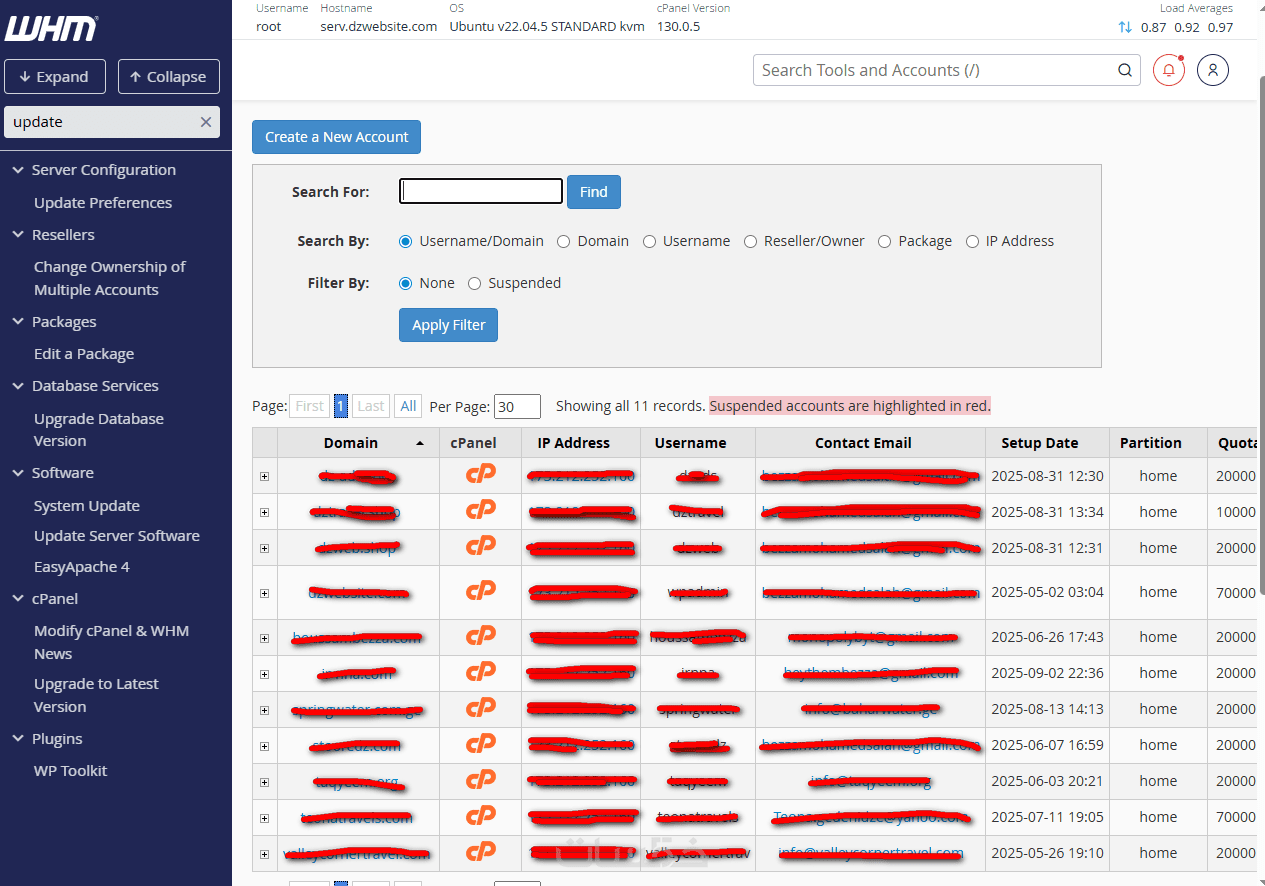1265x886 pixels.
Task: Open Update Server Software
Action: [117, 536]
